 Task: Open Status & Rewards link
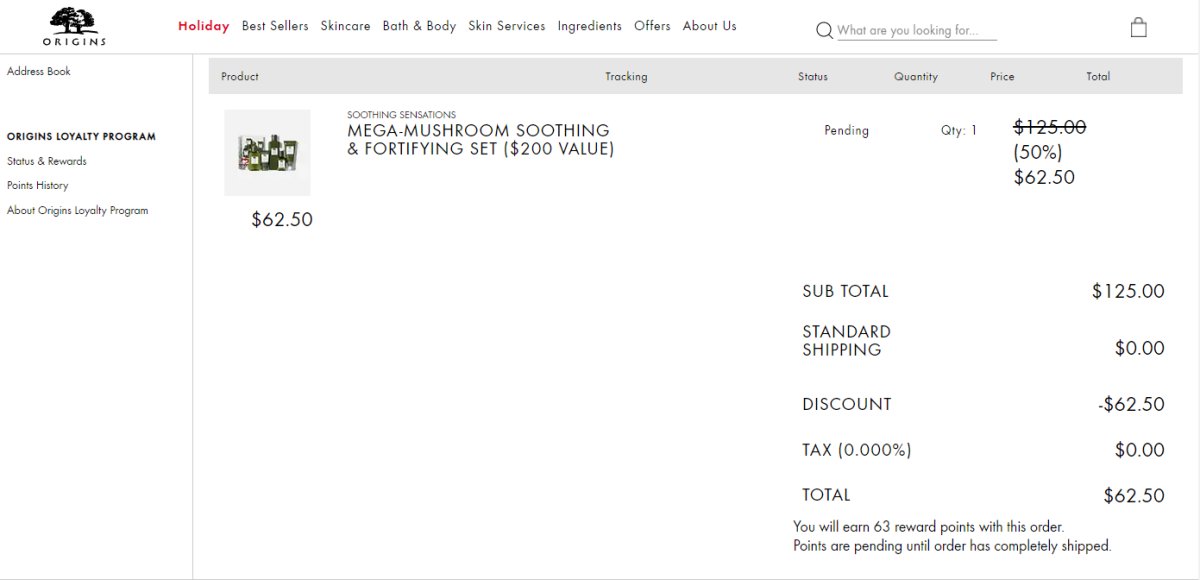[x=47, y=161]
